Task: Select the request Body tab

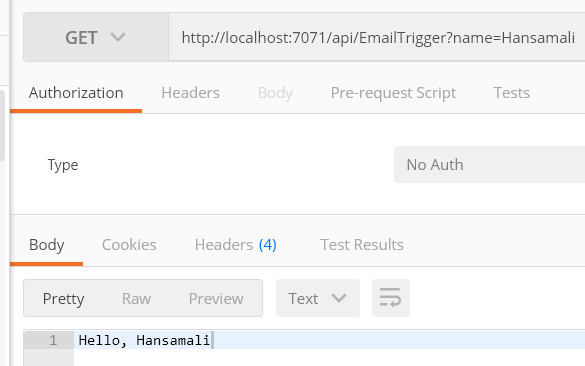Action: coord(275,93)
